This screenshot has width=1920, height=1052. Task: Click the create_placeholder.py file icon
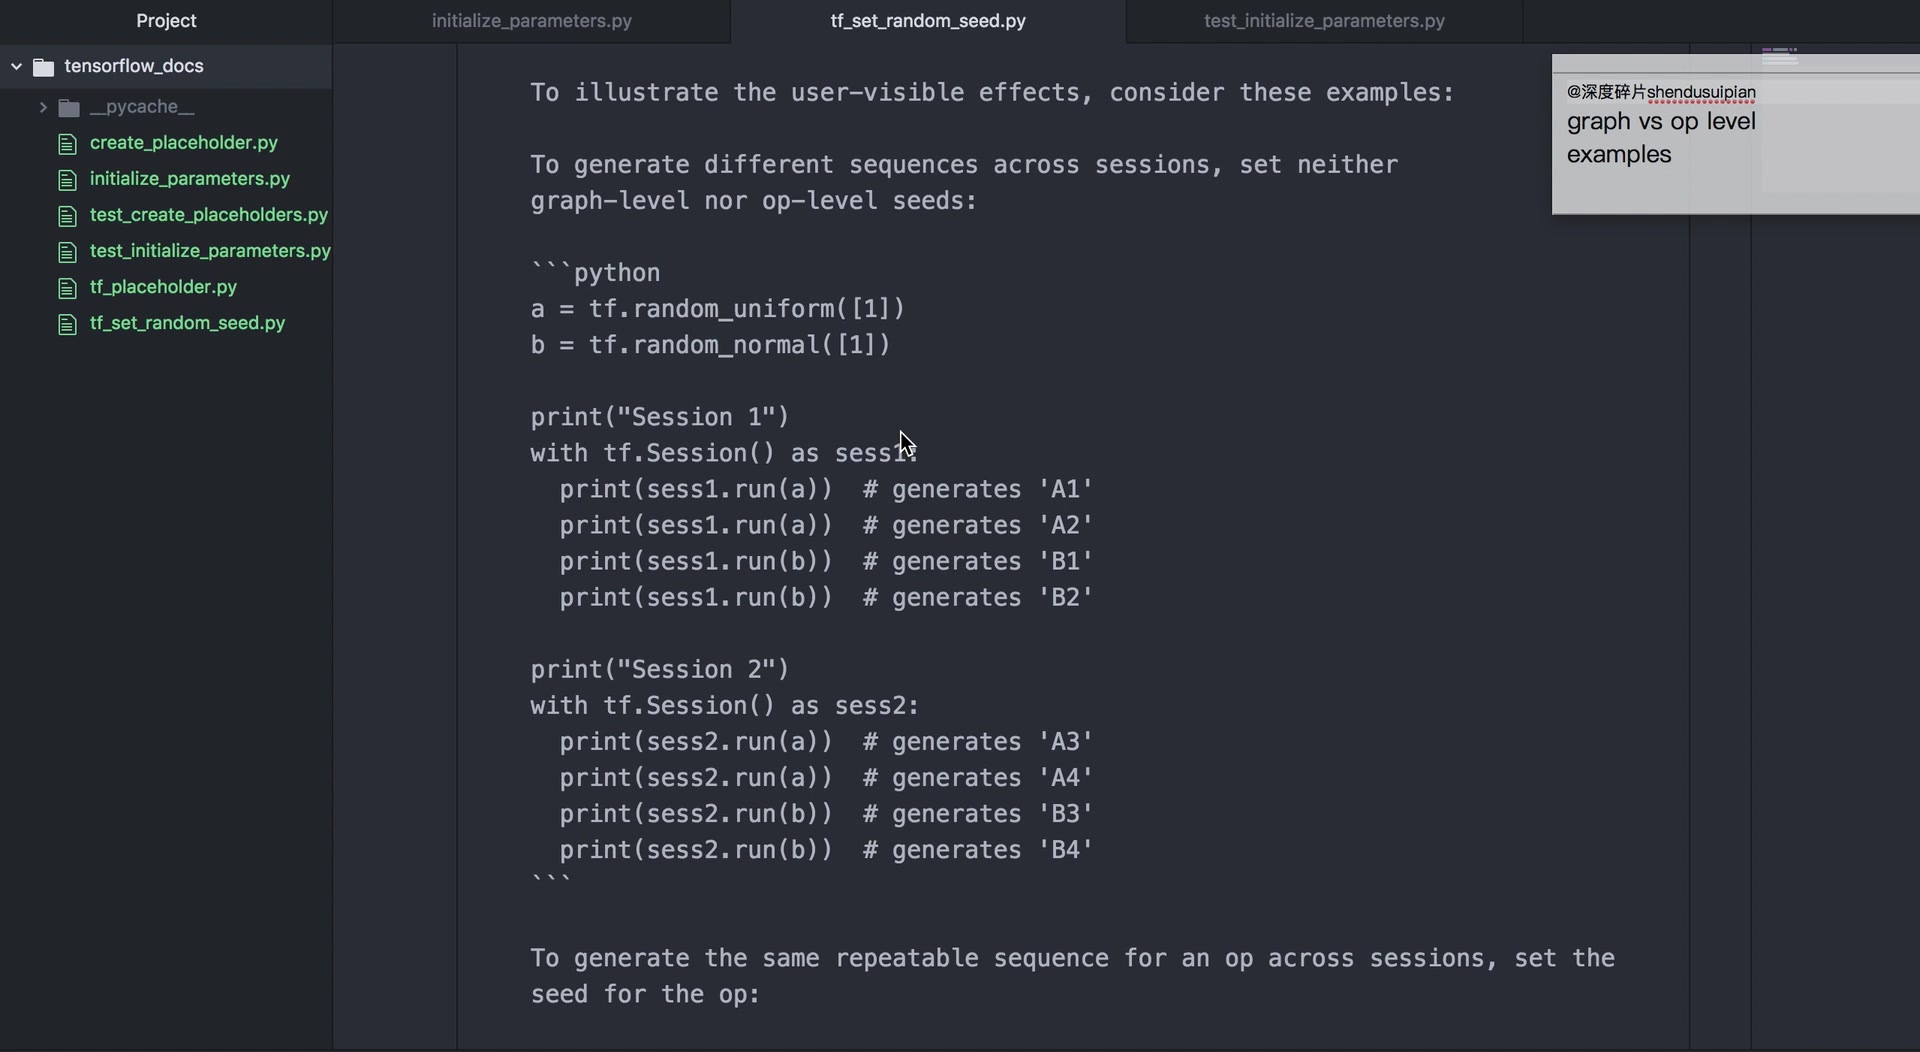click(67, 144)
